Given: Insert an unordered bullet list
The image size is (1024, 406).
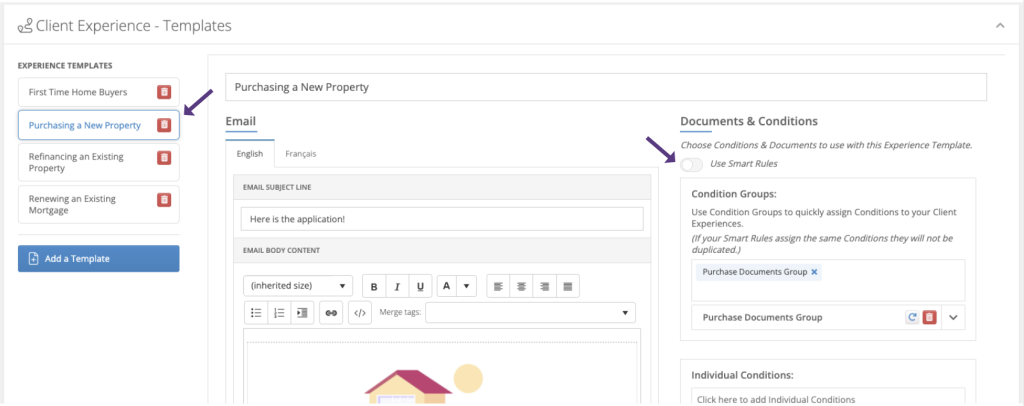Looking at the screenshot, I should tap(256, 313).
